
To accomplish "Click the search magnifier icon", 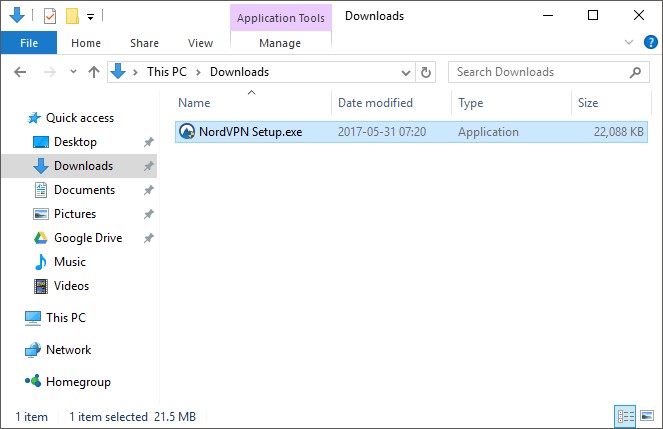I will (x=636, y=72).
